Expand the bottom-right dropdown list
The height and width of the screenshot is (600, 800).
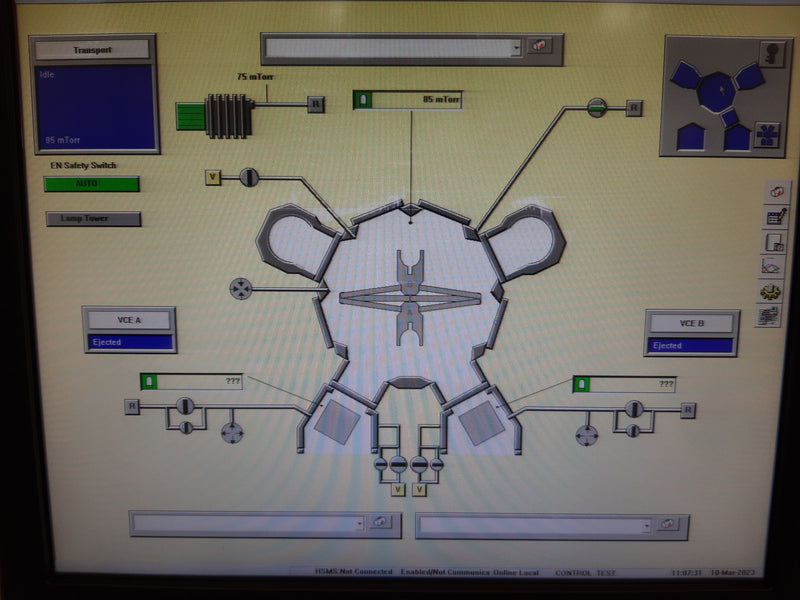click(x=647, y=525)
